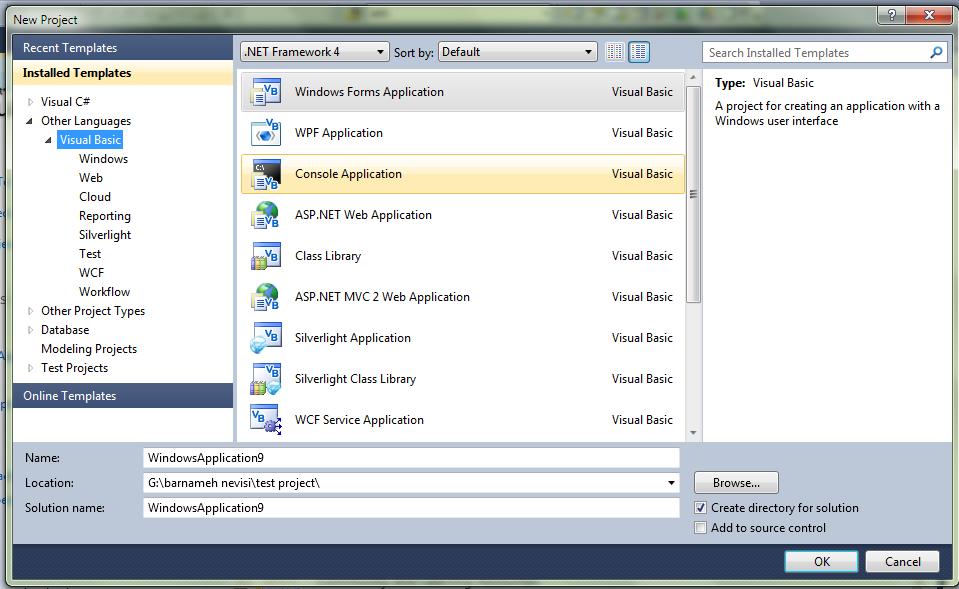Toggle Create directory for solution checkbox
The width and height of the screenshot is (959, 589).
click(x=700, y=508)
